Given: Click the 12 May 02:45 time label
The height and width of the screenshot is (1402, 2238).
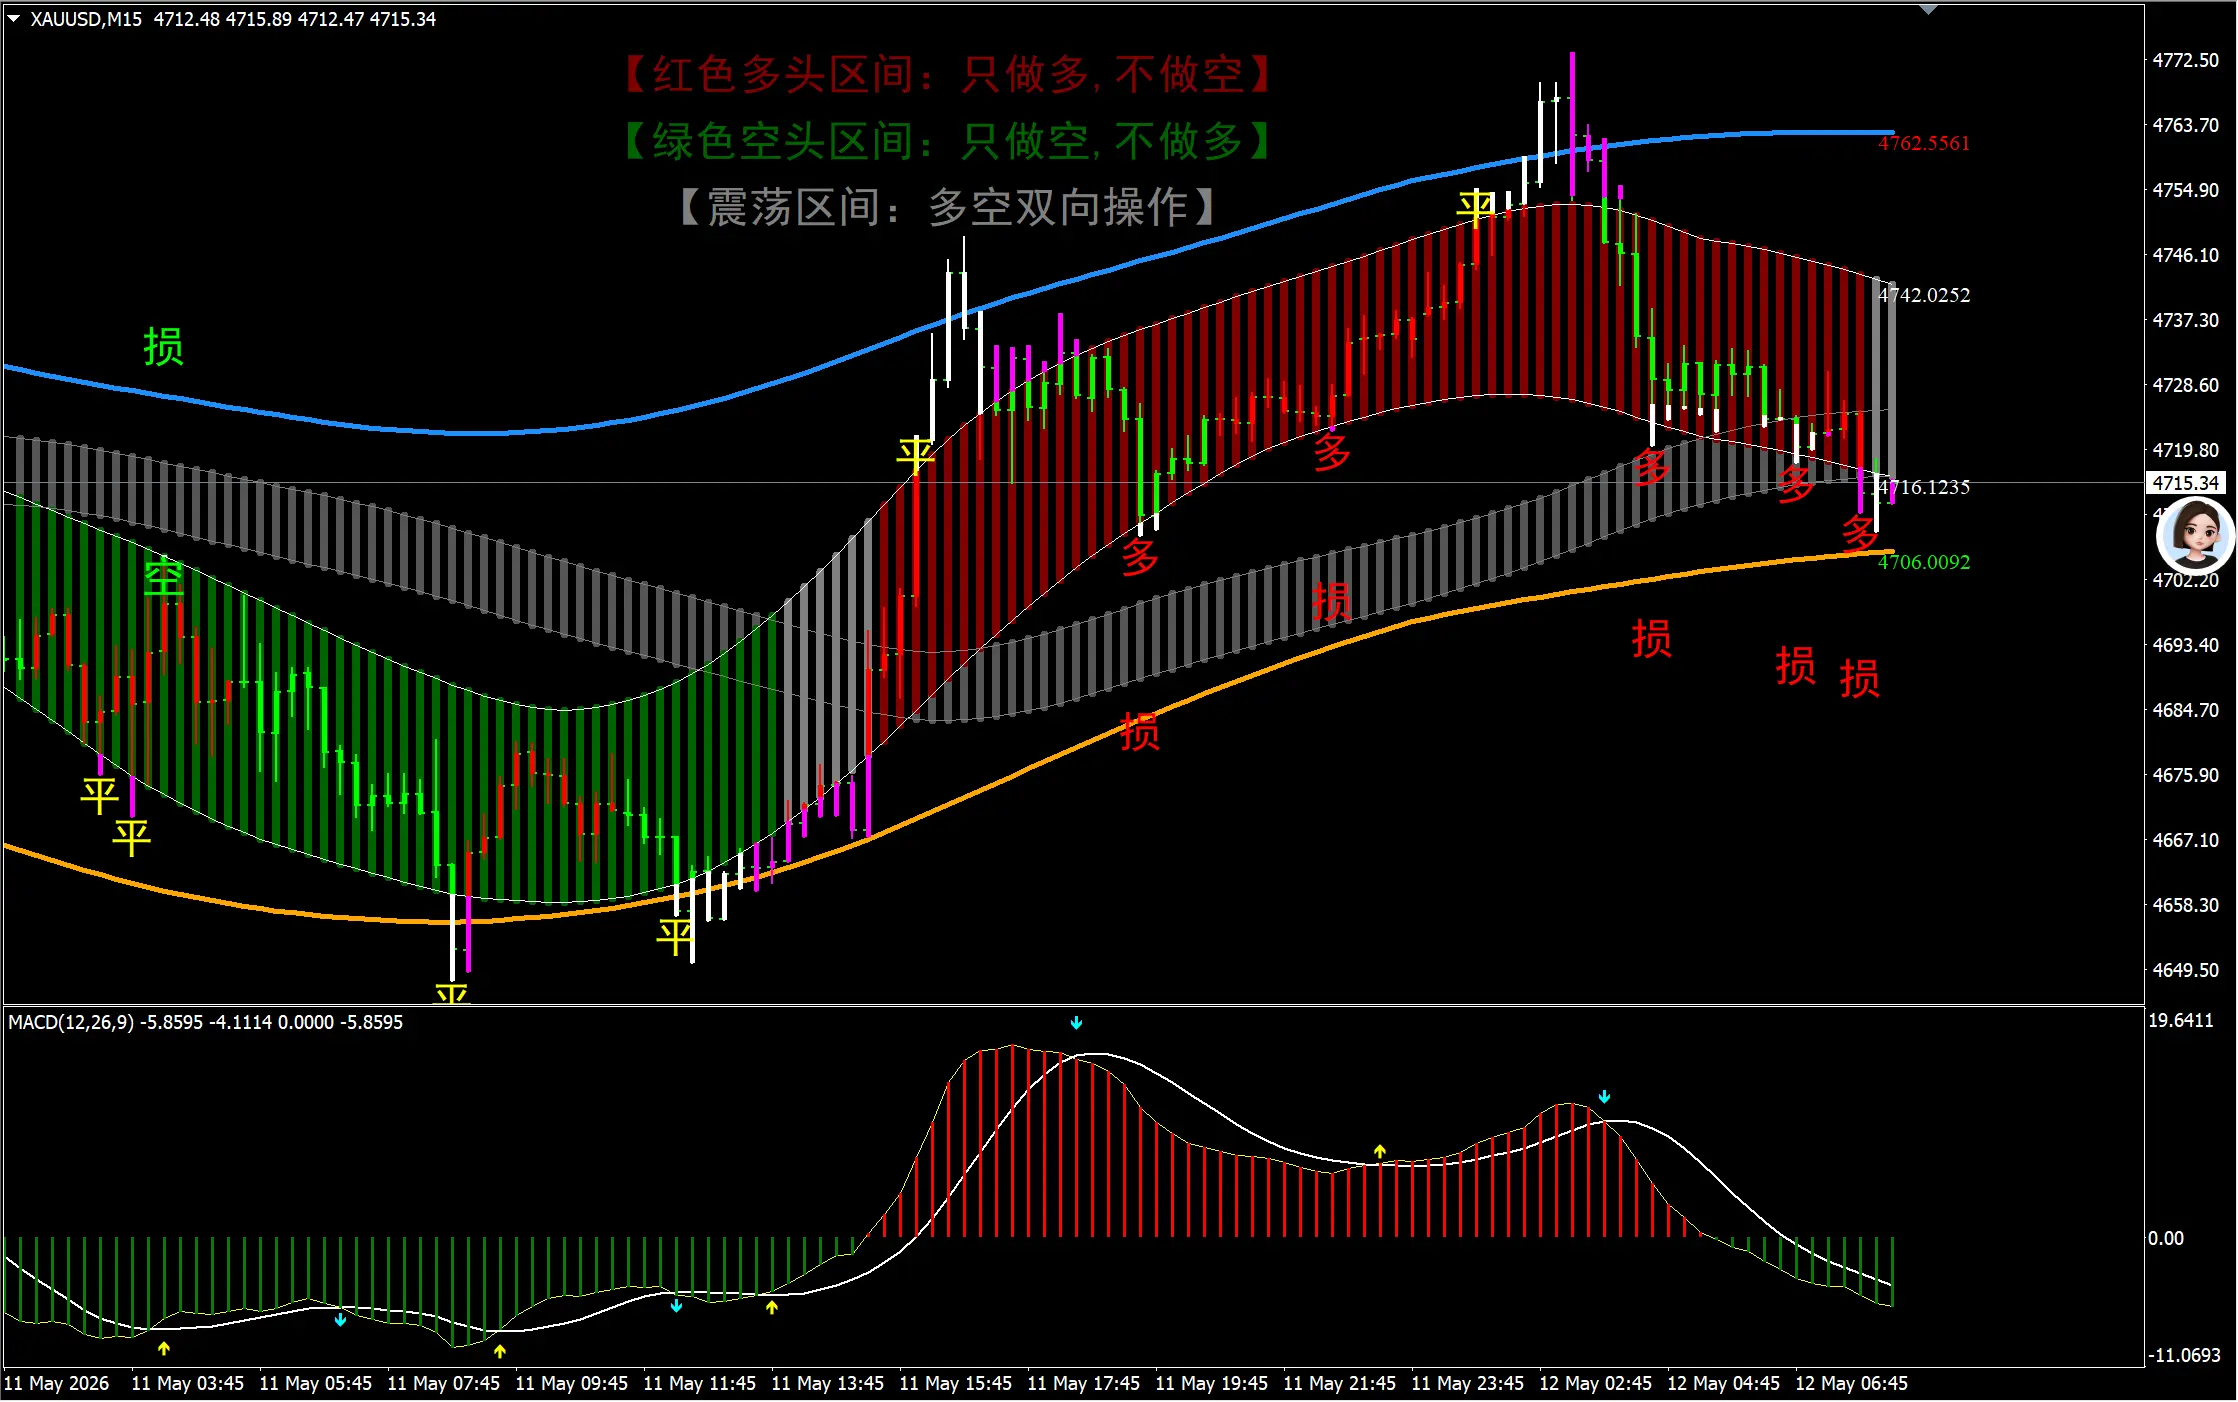Looking at the screenshot, I should tap(1596, 1383).
